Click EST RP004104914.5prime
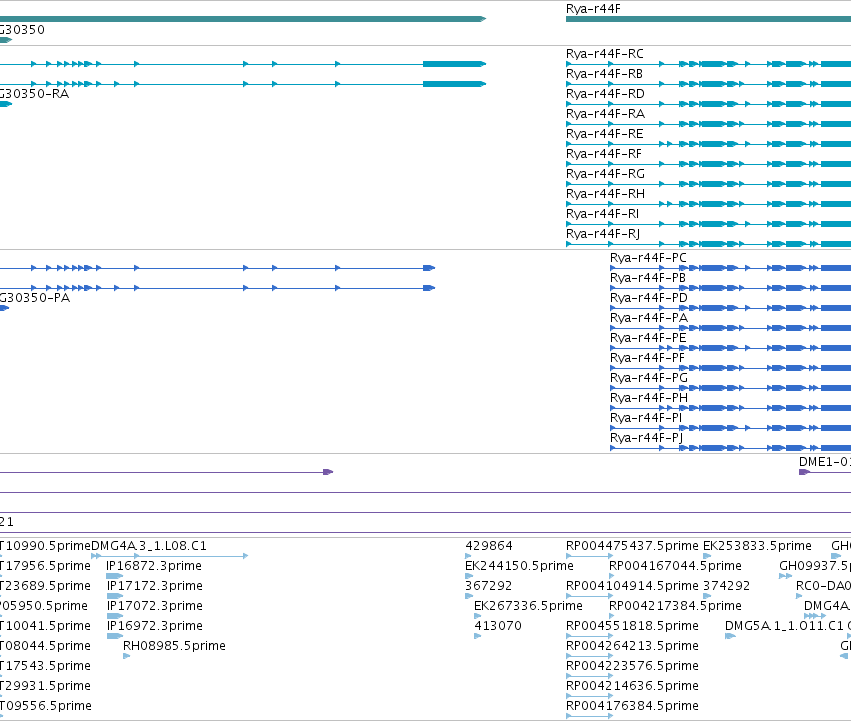The width and height of the screenshot is (851, 721). coord(632,586)
